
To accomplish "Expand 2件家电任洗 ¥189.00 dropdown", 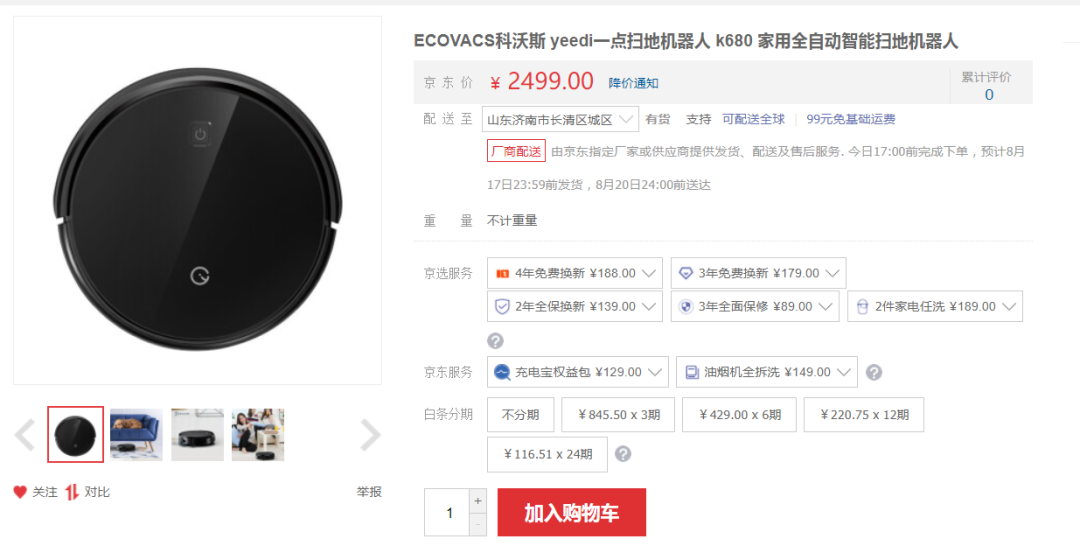I will tap(935, 306).
